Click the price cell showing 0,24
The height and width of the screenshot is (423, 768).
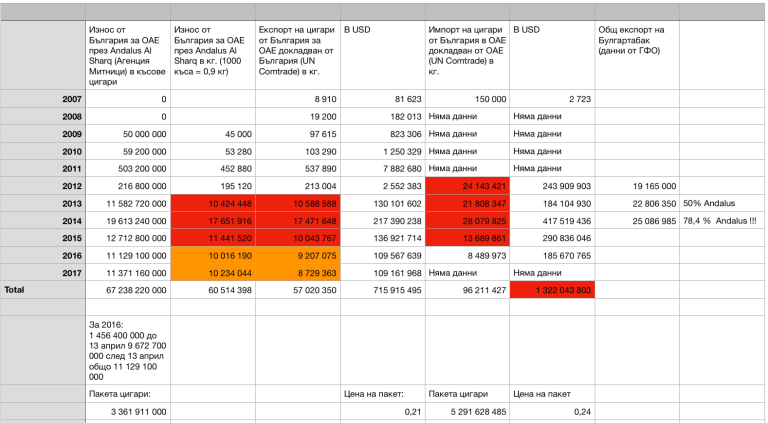pos(552,410)
